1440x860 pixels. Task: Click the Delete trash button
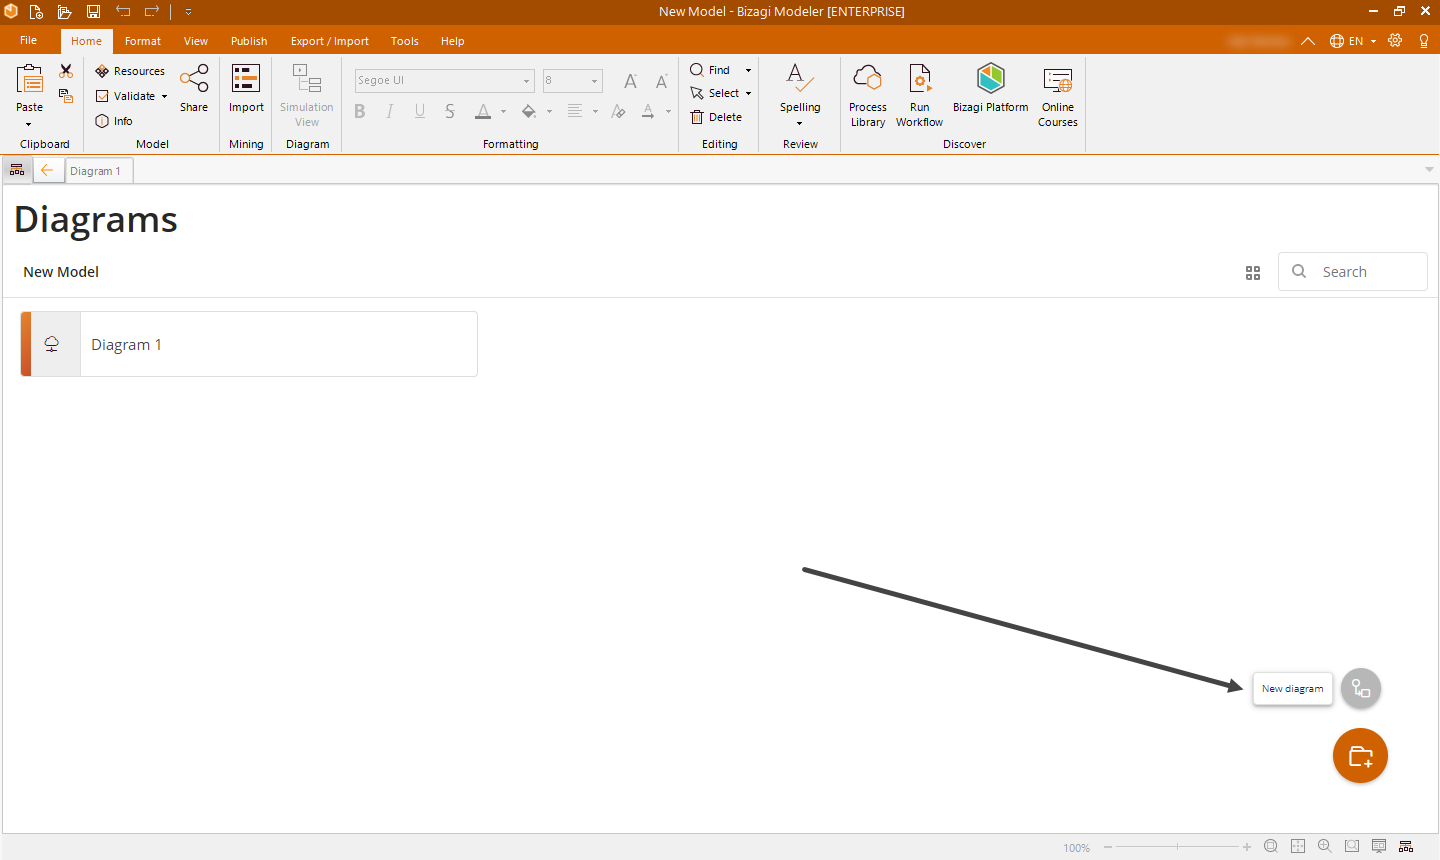pos(716,117)
